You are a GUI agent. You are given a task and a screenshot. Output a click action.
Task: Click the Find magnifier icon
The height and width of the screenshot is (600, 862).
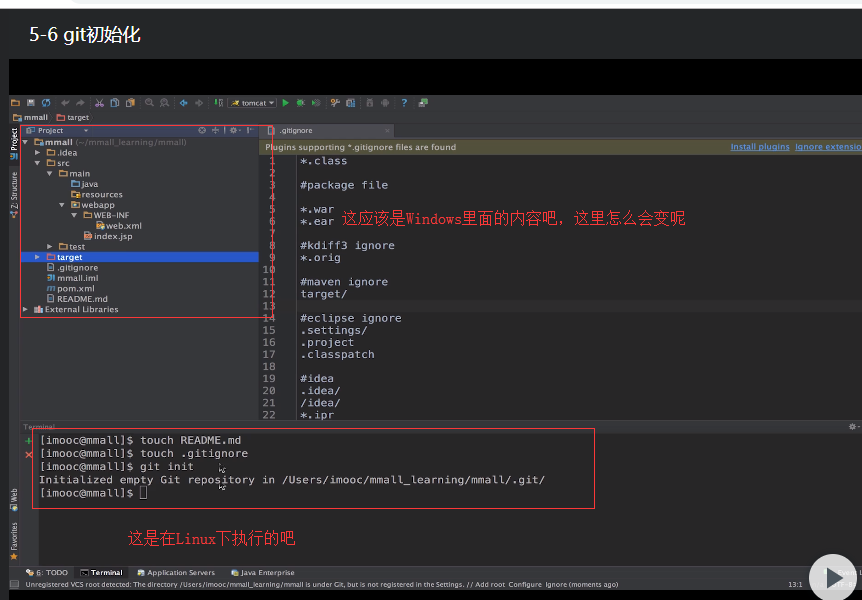point(149,103)
